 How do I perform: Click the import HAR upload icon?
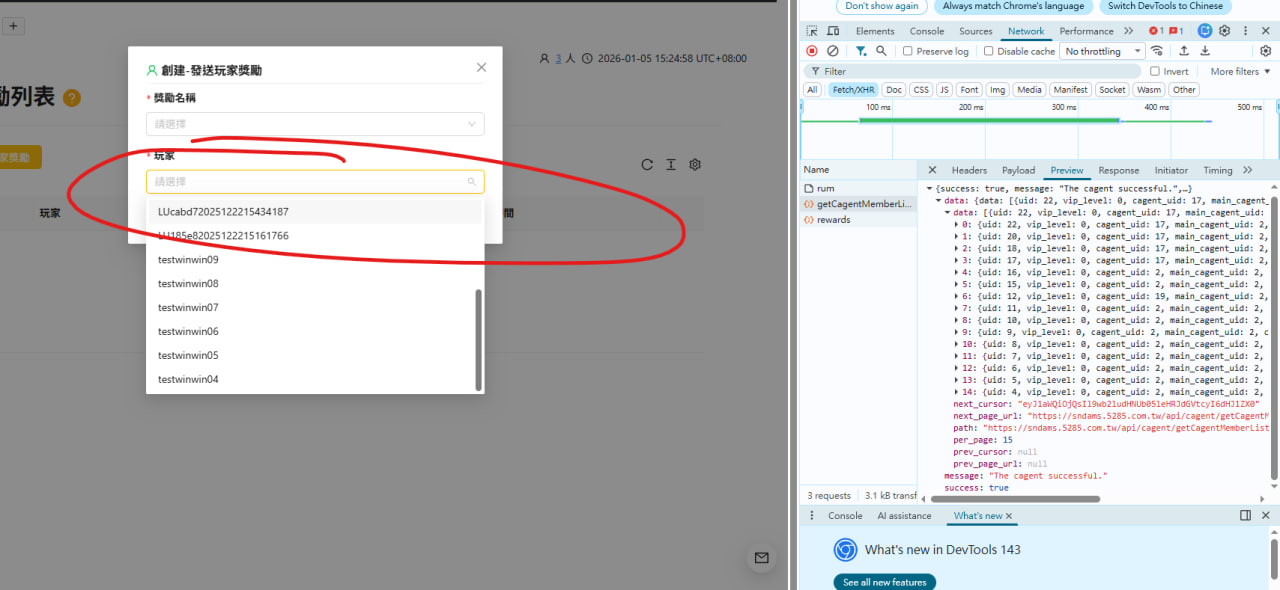tap(1184, 51)
